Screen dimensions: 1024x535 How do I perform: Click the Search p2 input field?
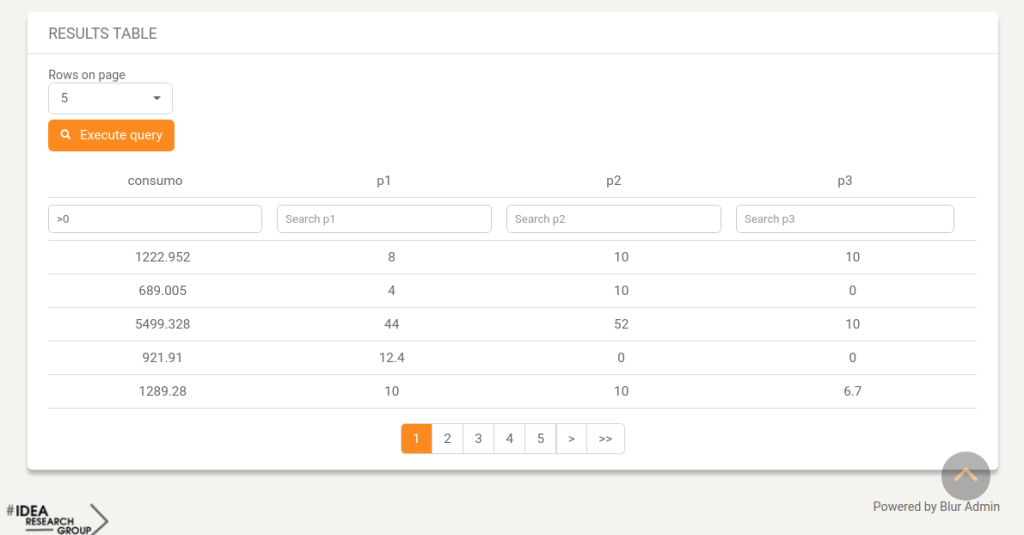pos(613,219)
